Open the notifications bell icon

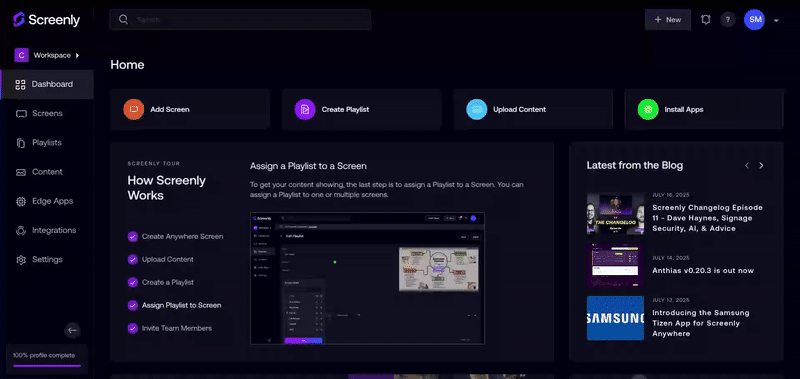pos(706,19)
